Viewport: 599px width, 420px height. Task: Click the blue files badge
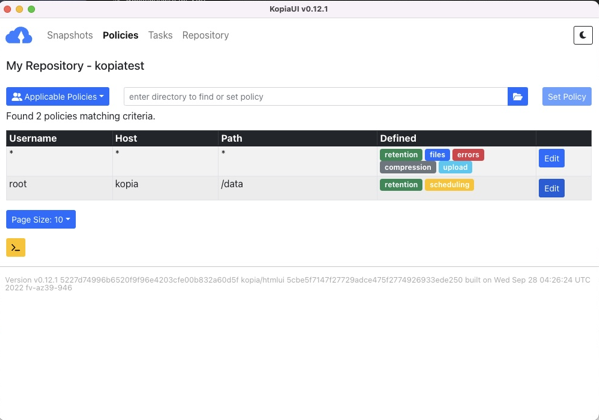click(437, 155)
